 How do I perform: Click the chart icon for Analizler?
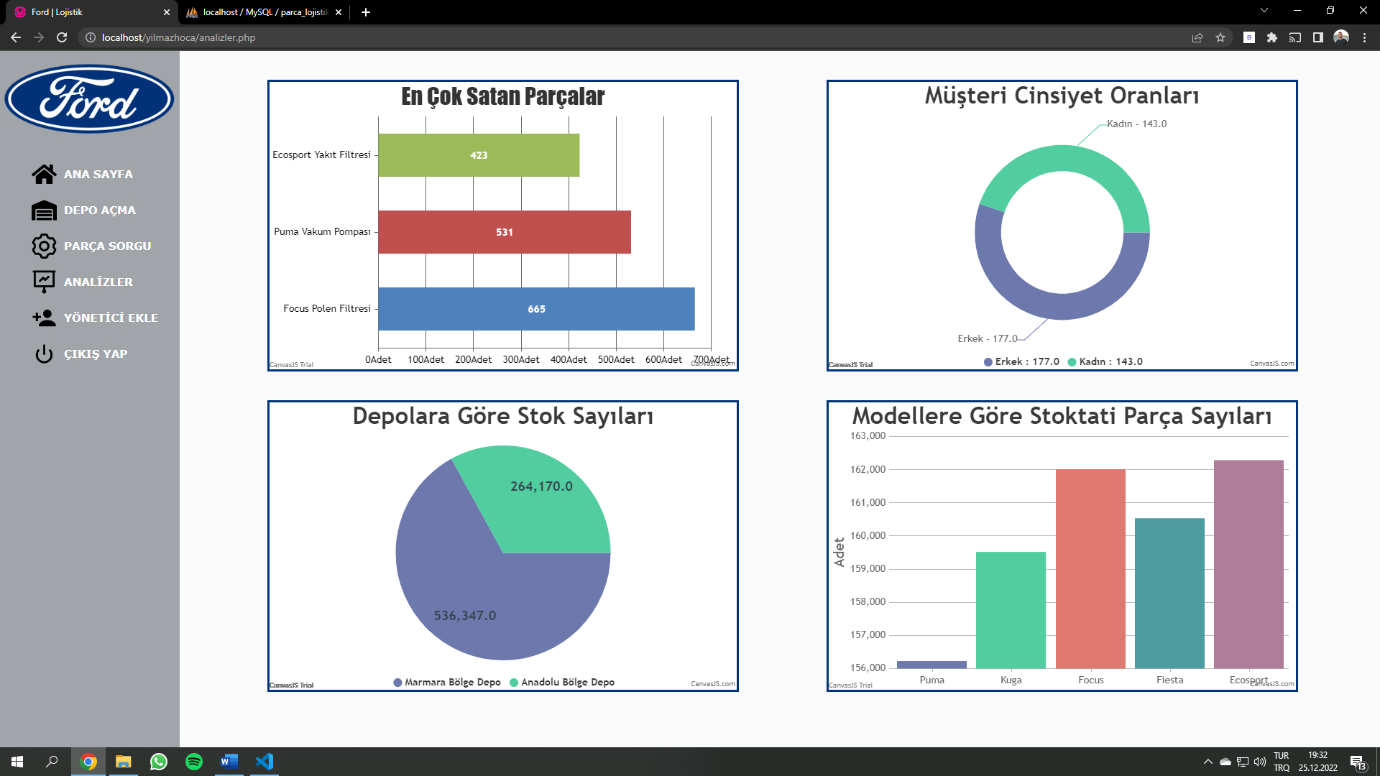[x=44, y=282]
